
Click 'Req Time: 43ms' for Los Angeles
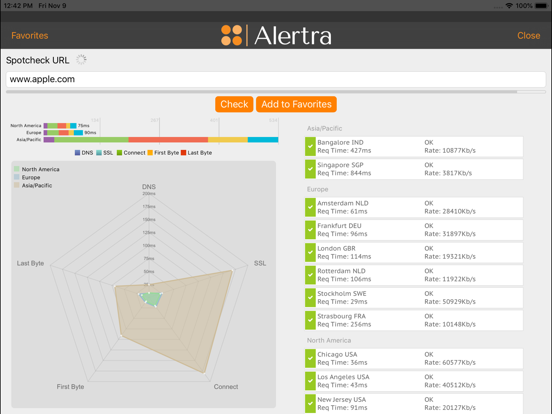coord(342,385)
